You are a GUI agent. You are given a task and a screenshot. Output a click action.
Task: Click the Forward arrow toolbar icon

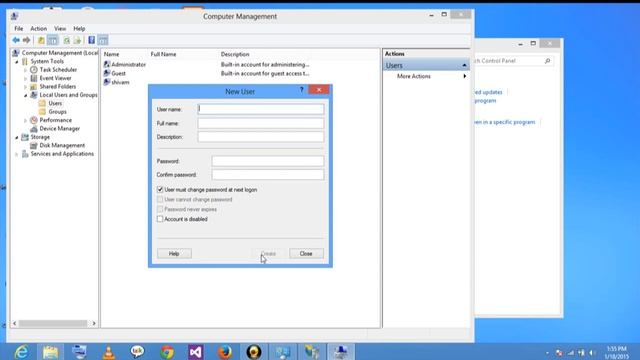click(x=27, y=40)
